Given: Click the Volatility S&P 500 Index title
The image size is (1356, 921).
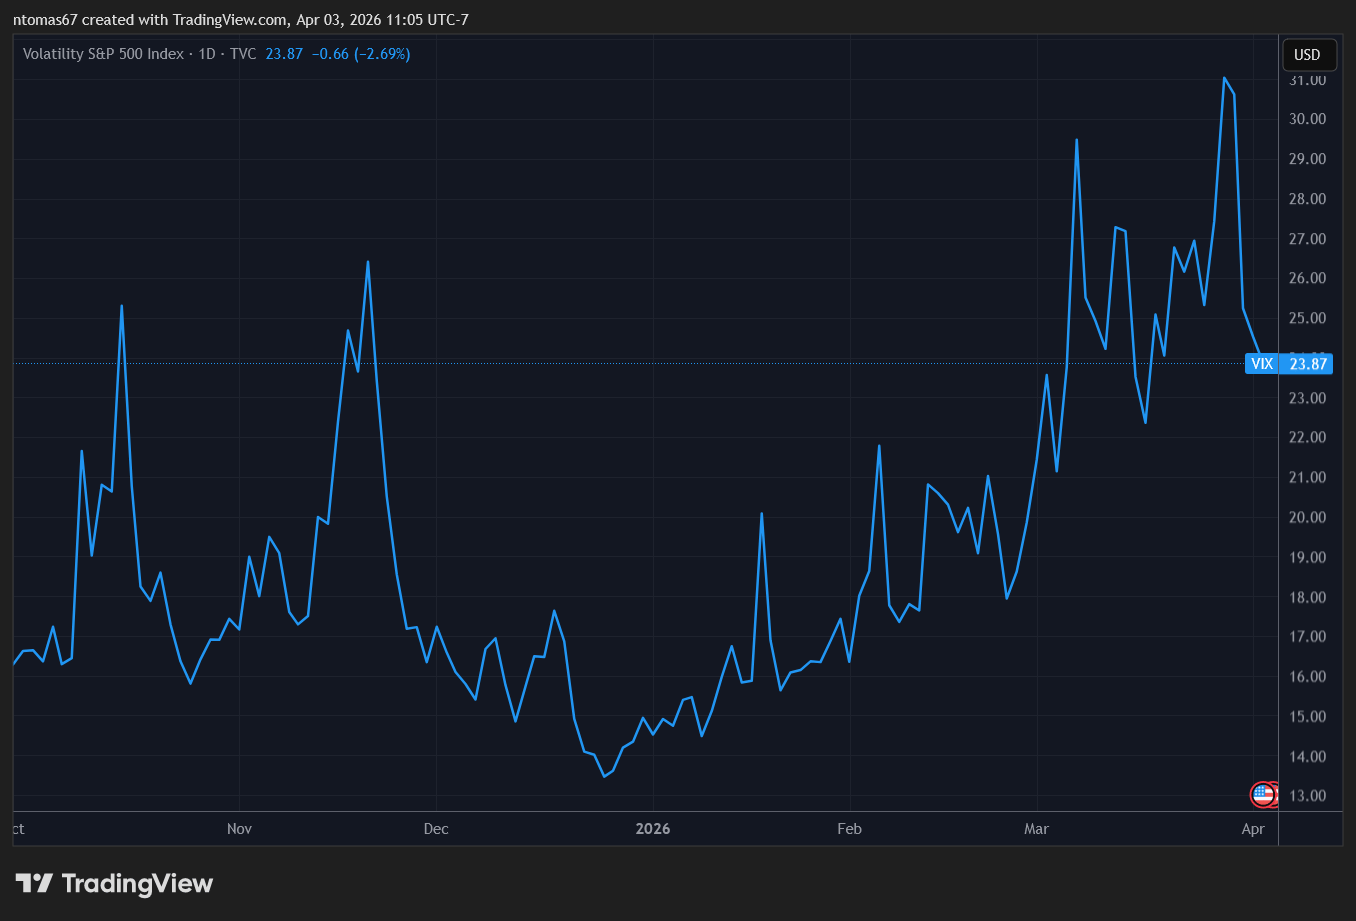Looking at the screenshot, I should tap(103, 54).
